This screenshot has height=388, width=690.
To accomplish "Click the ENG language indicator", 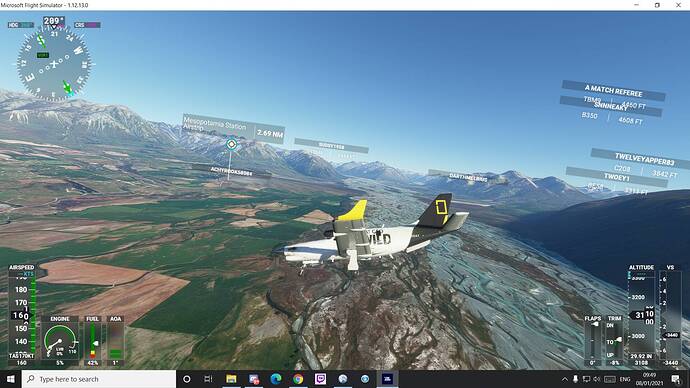I will point(625,379).
